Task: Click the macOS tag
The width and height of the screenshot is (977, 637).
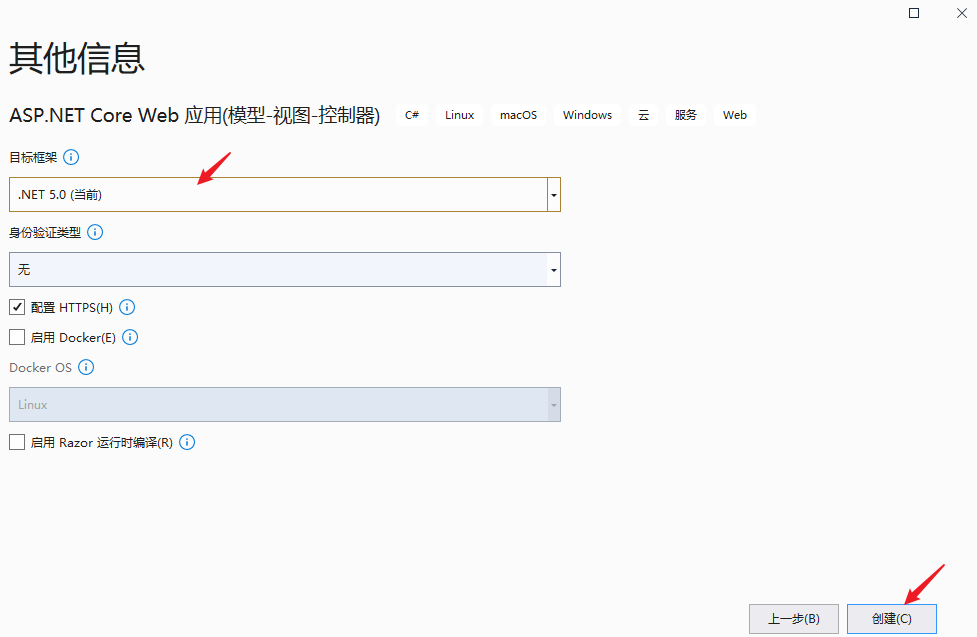Action: tap(518, 115)
